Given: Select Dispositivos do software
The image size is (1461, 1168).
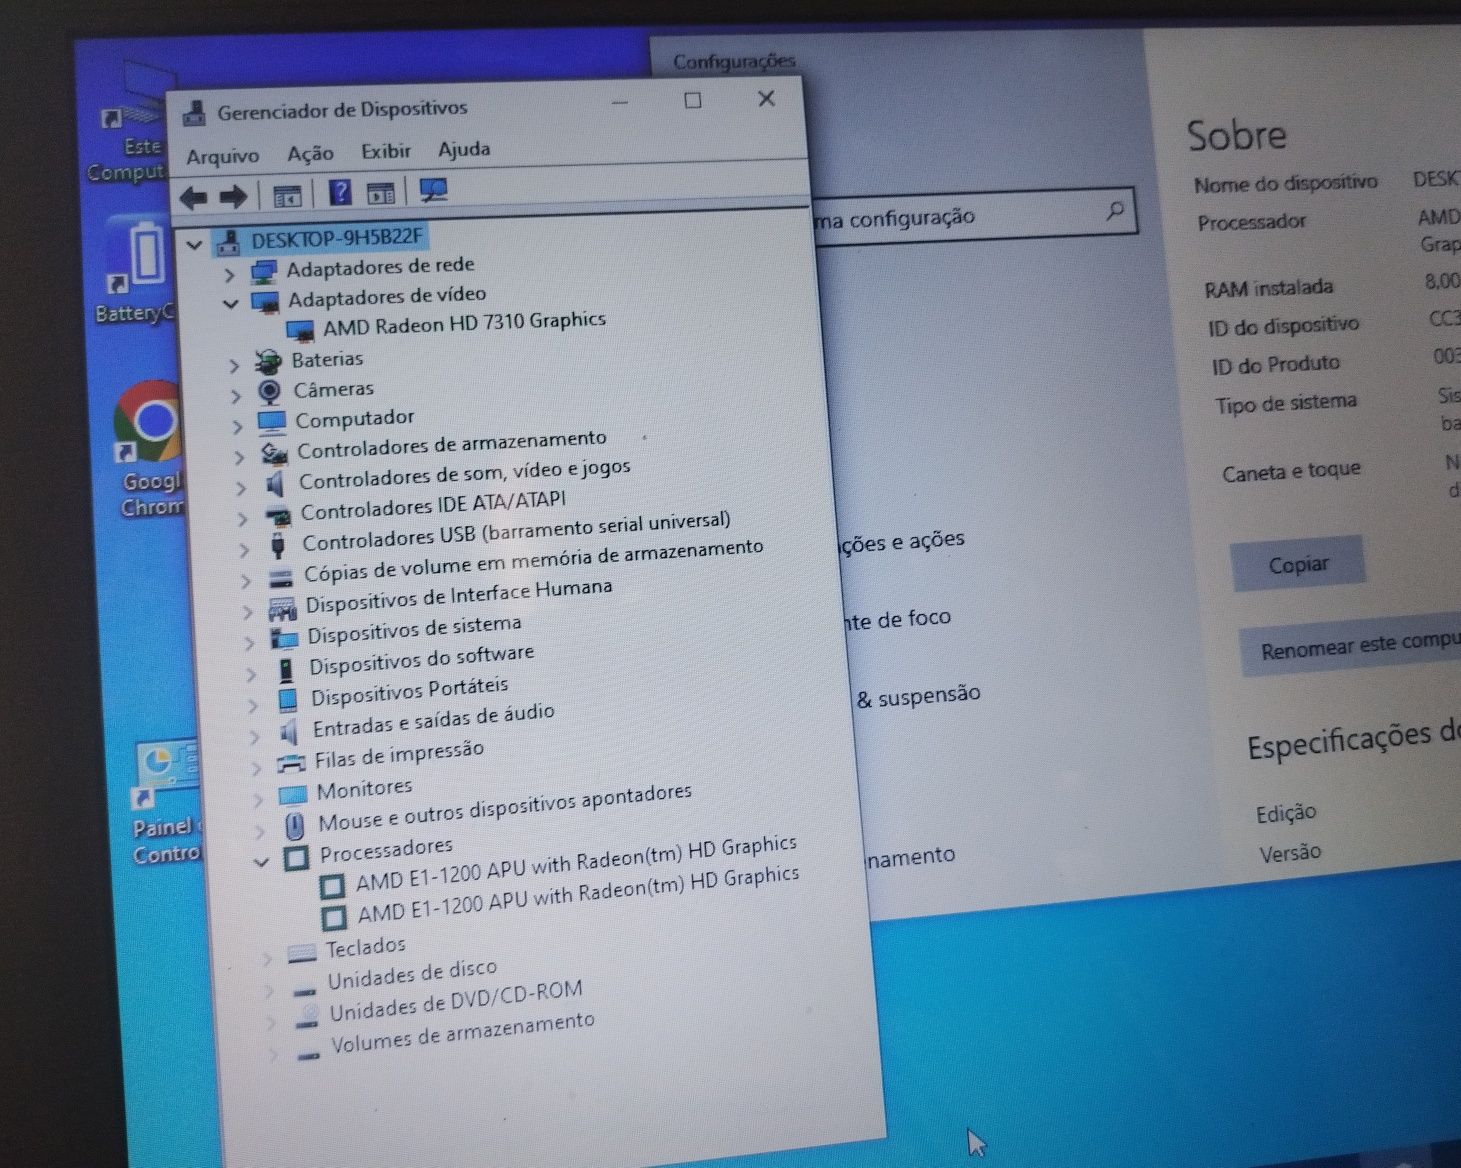Looking at the screenshot, I should 421,660.
